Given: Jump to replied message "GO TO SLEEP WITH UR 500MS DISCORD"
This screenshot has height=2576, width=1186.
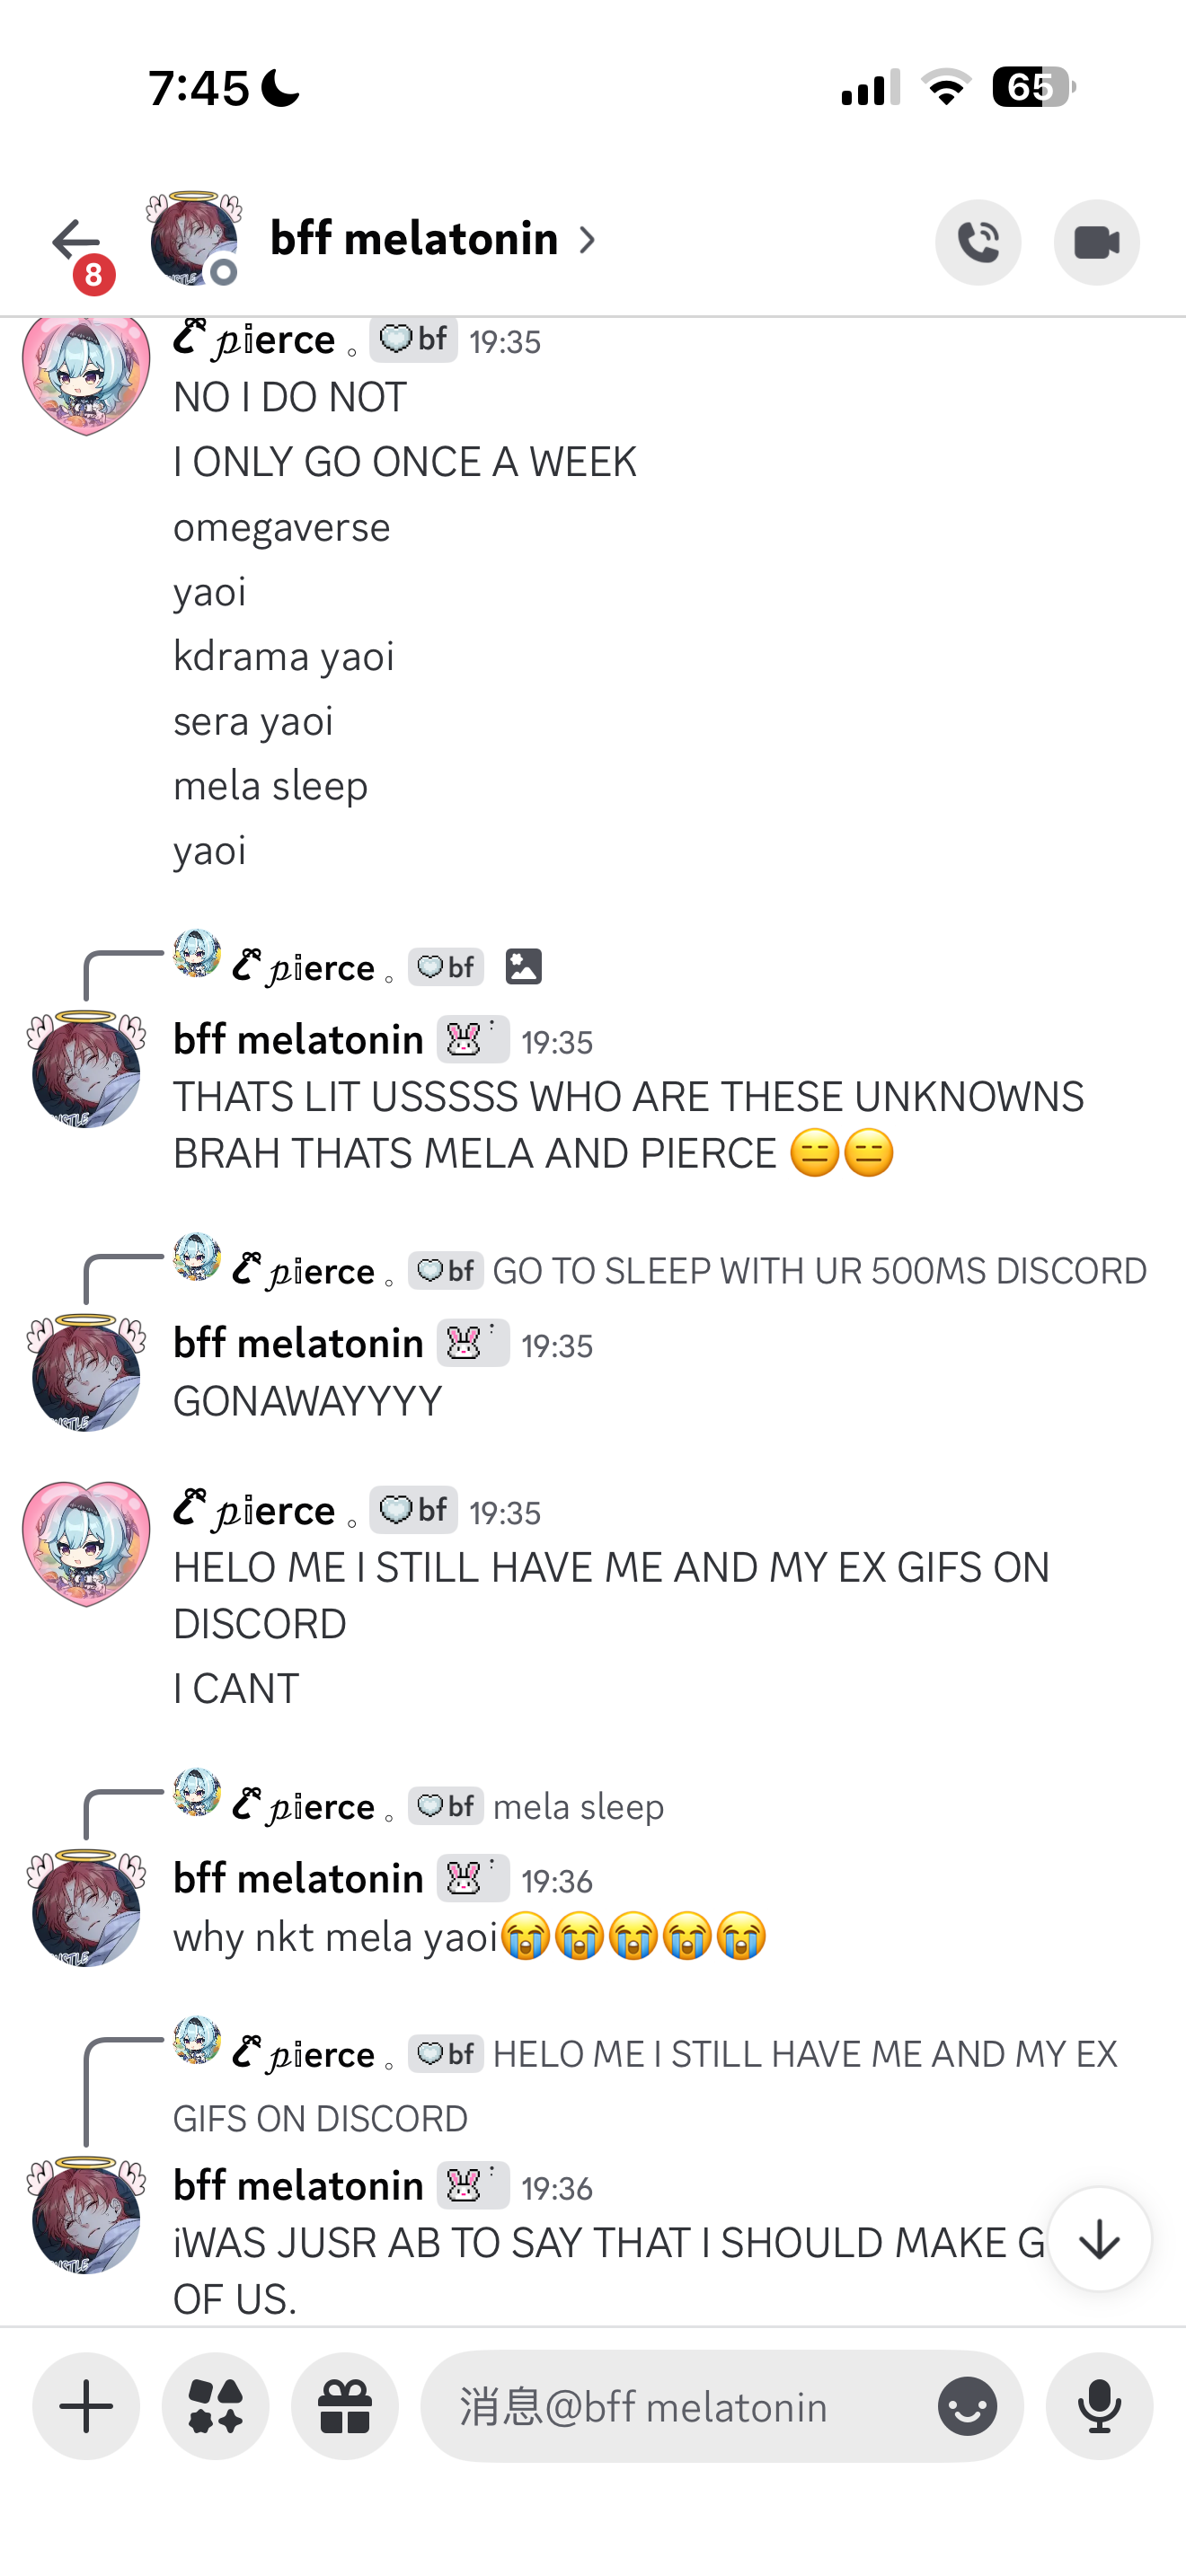Looking at the screenshot, I should coord(819,1271).
